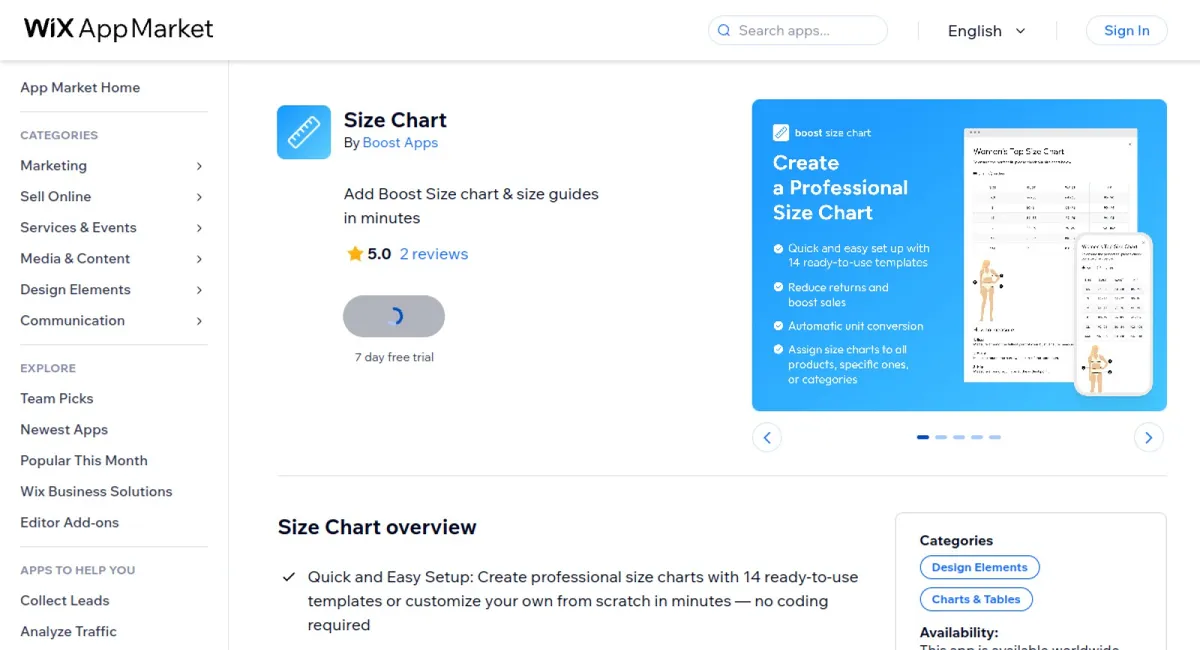
Task: Click the gold star beside the 5.0 rating
Action: (353, 253)
